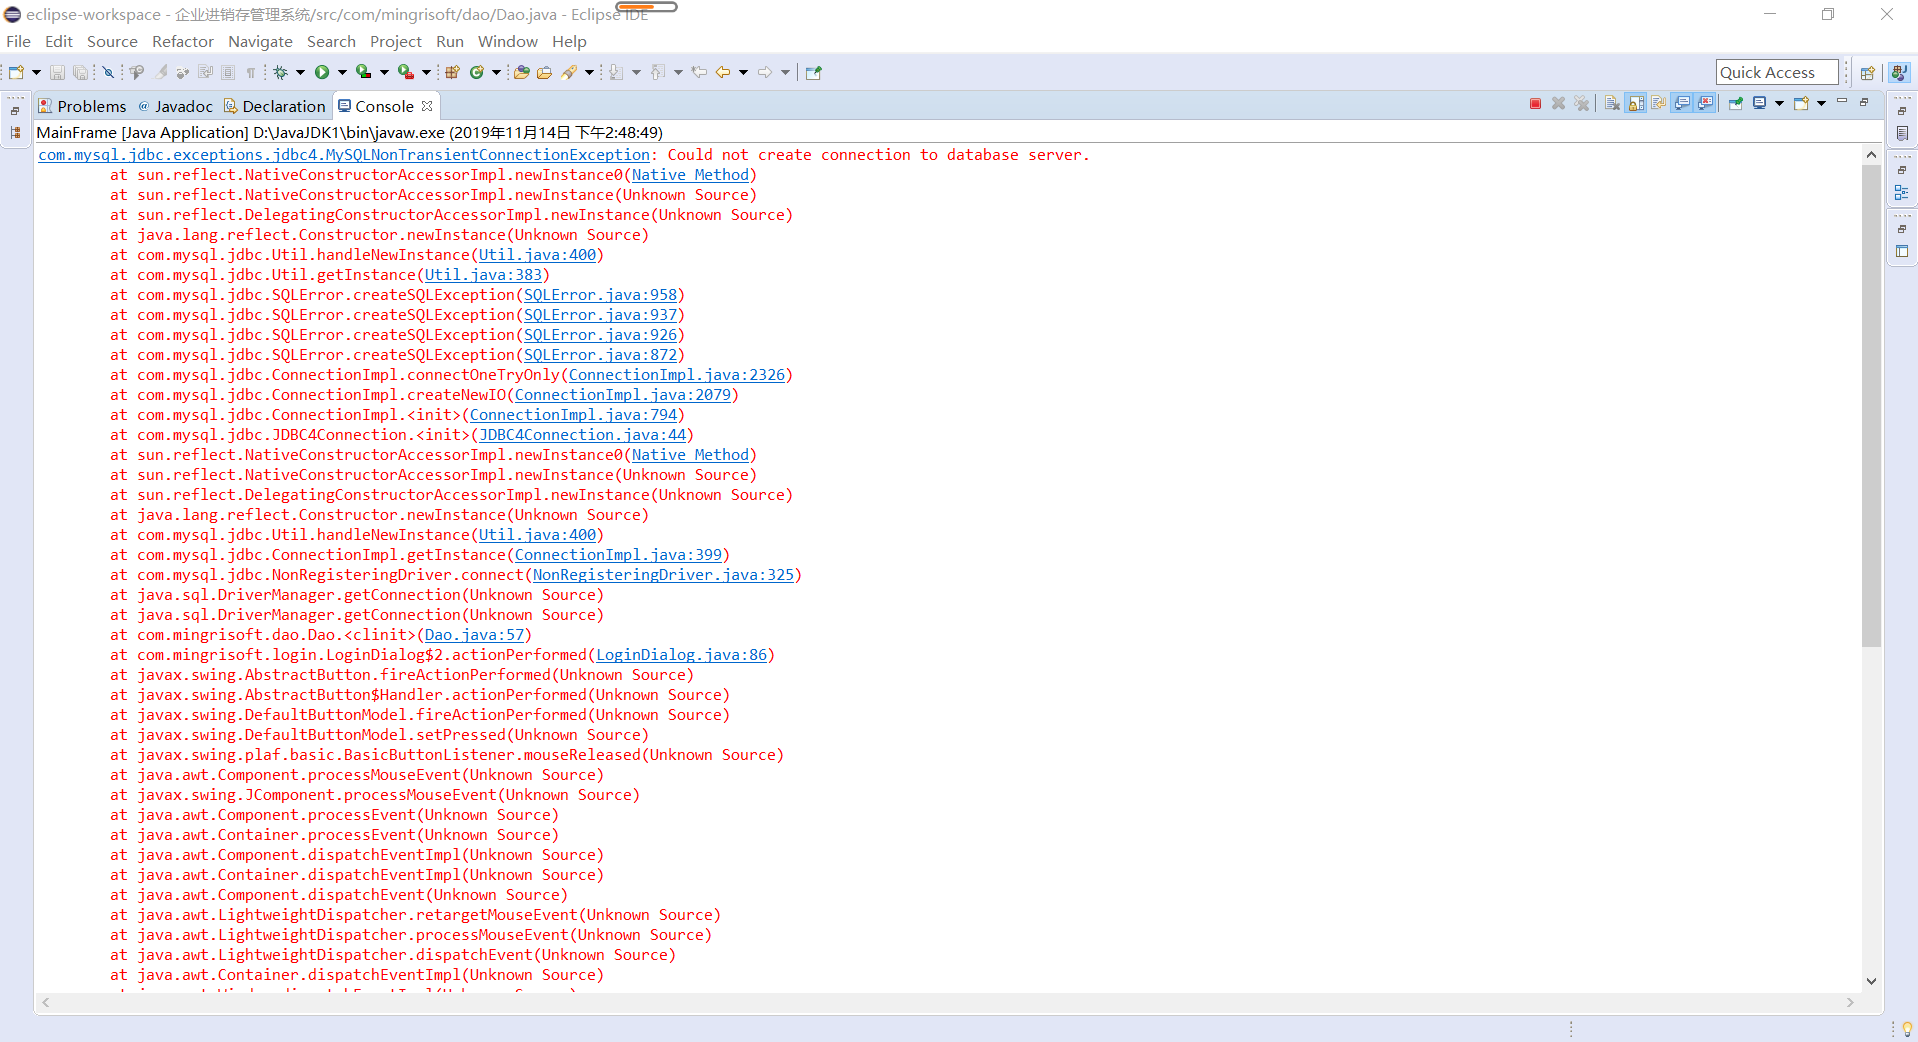Open the Outline side view icon
1918x1042 pixels.
[x=1902, y=192]
